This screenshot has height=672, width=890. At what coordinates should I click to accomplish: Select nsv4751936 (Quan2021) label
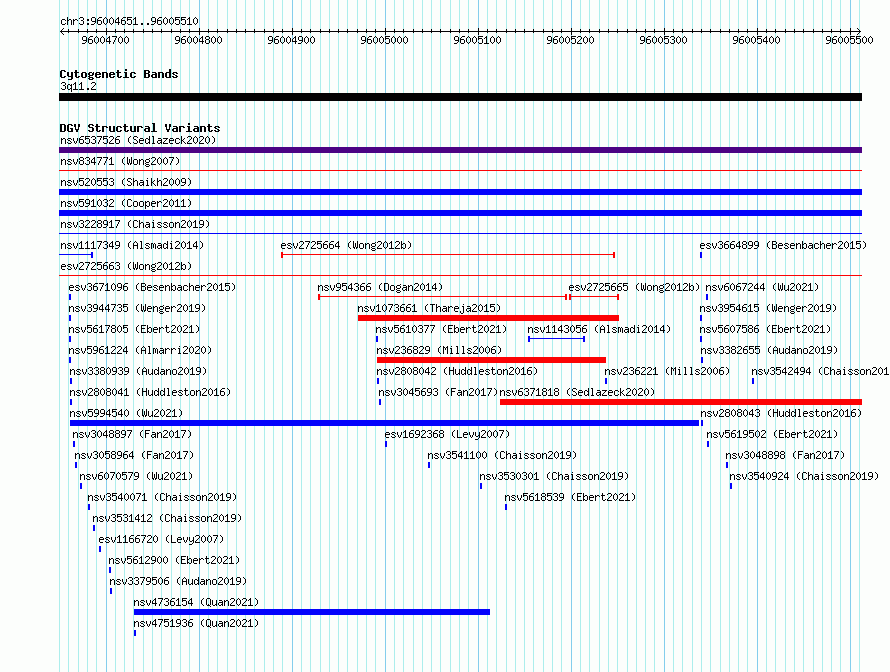tap(196, 623)
